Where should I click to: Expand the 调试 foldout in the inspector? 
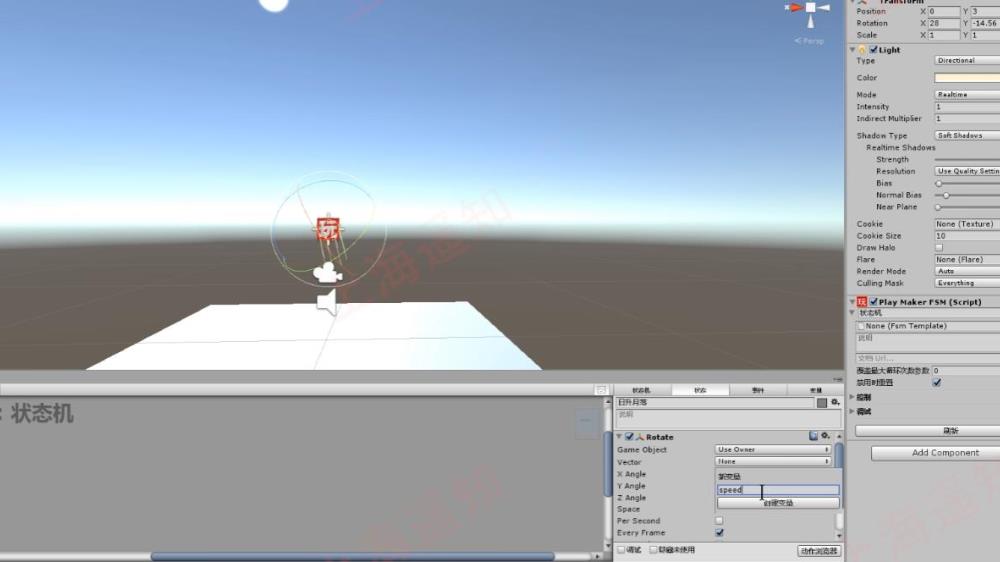[852, 412]
